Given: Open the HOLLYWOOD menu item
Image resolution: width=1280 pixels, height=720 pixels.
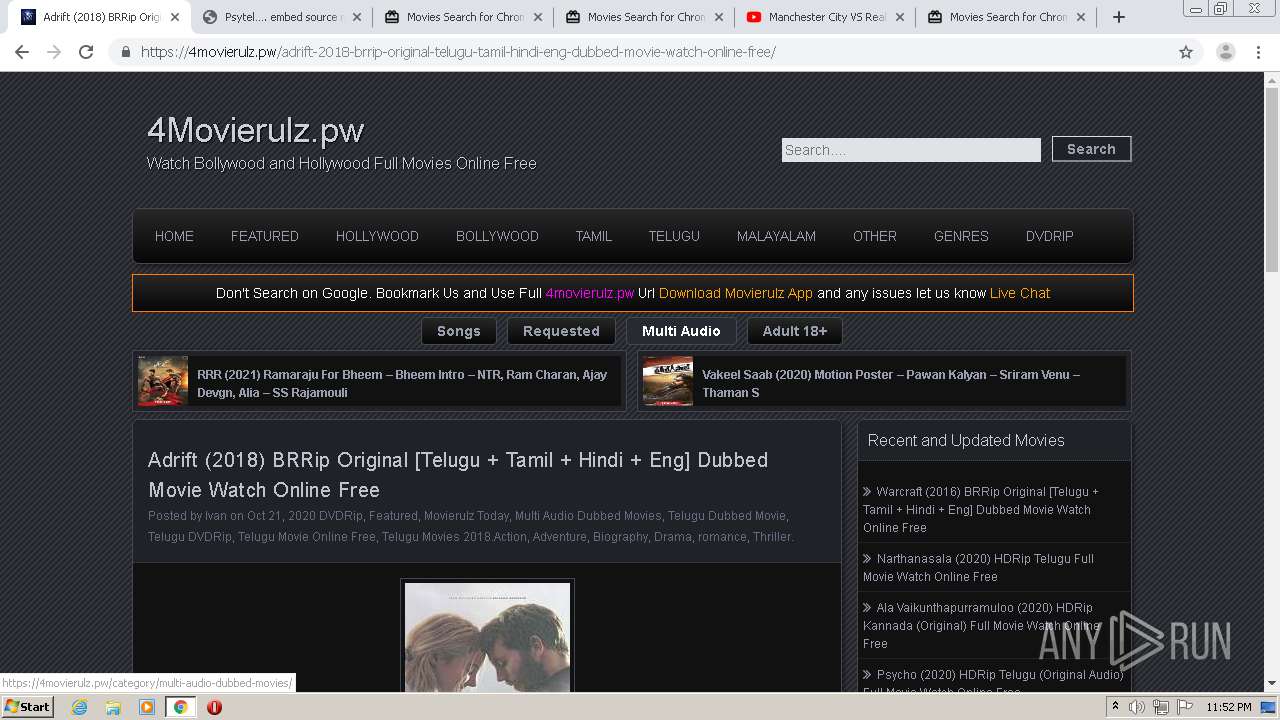Looking at the screenshot, I should click(377, 236).
